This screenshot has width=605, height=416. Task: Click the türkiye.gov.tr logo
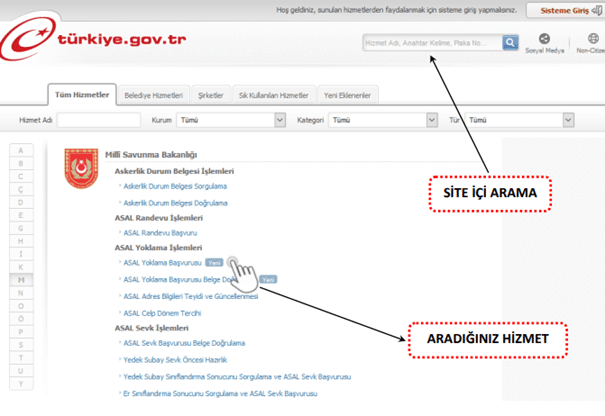[93, 39]
